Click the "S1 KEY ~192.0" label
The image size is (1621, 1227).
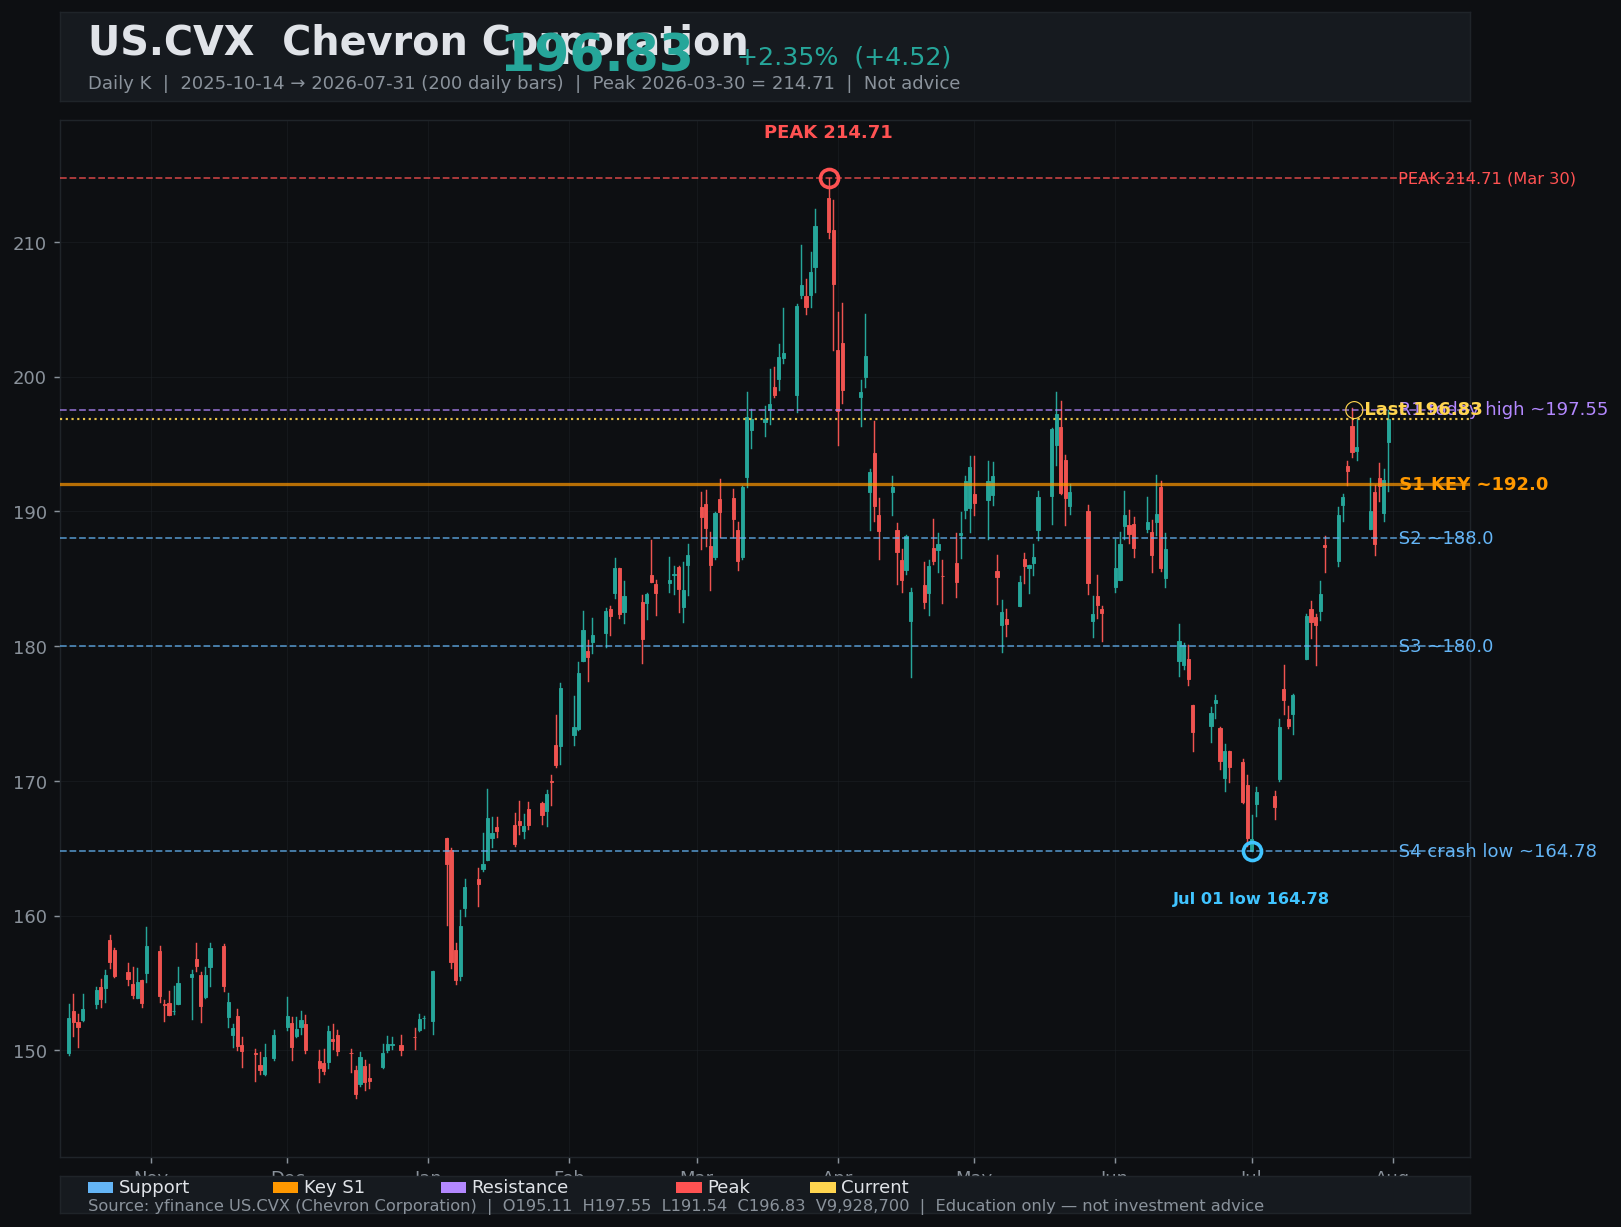coord(1473,484)
